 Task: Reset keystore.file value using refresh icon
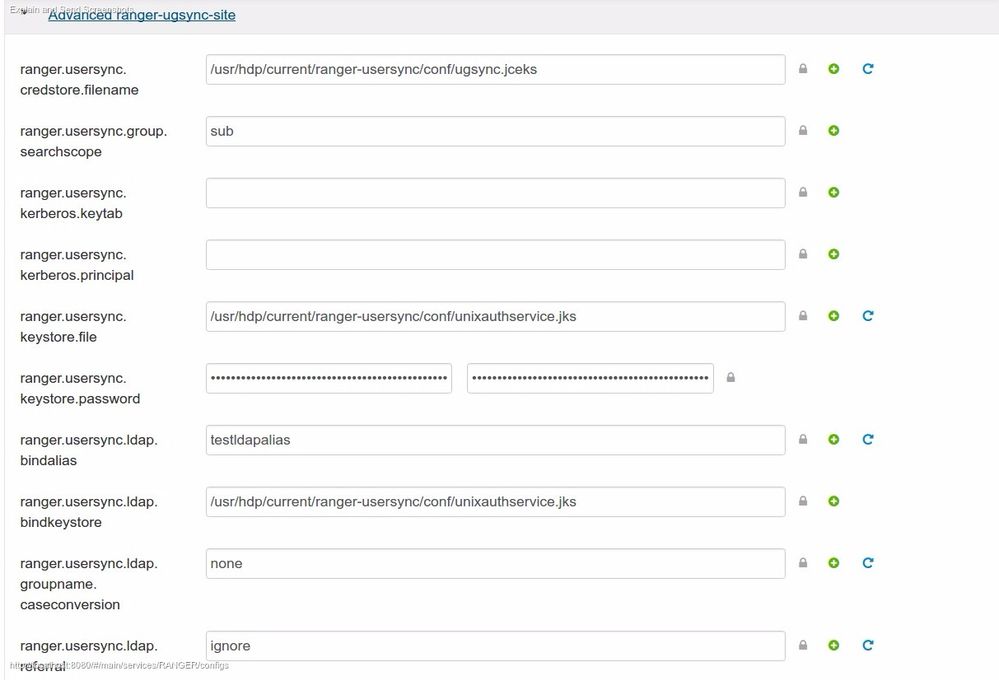[x=868, y=316]
